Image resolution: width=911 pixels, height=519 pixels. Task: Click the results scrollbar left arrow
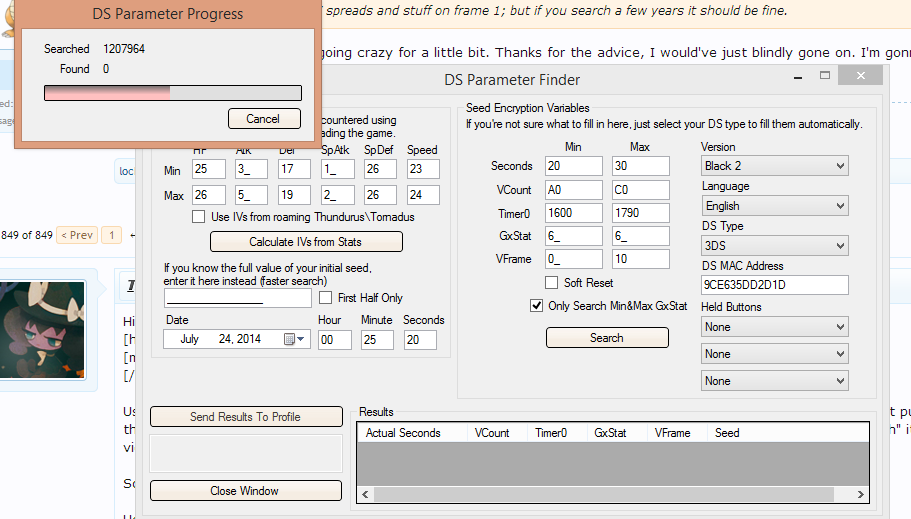point(366,494)
